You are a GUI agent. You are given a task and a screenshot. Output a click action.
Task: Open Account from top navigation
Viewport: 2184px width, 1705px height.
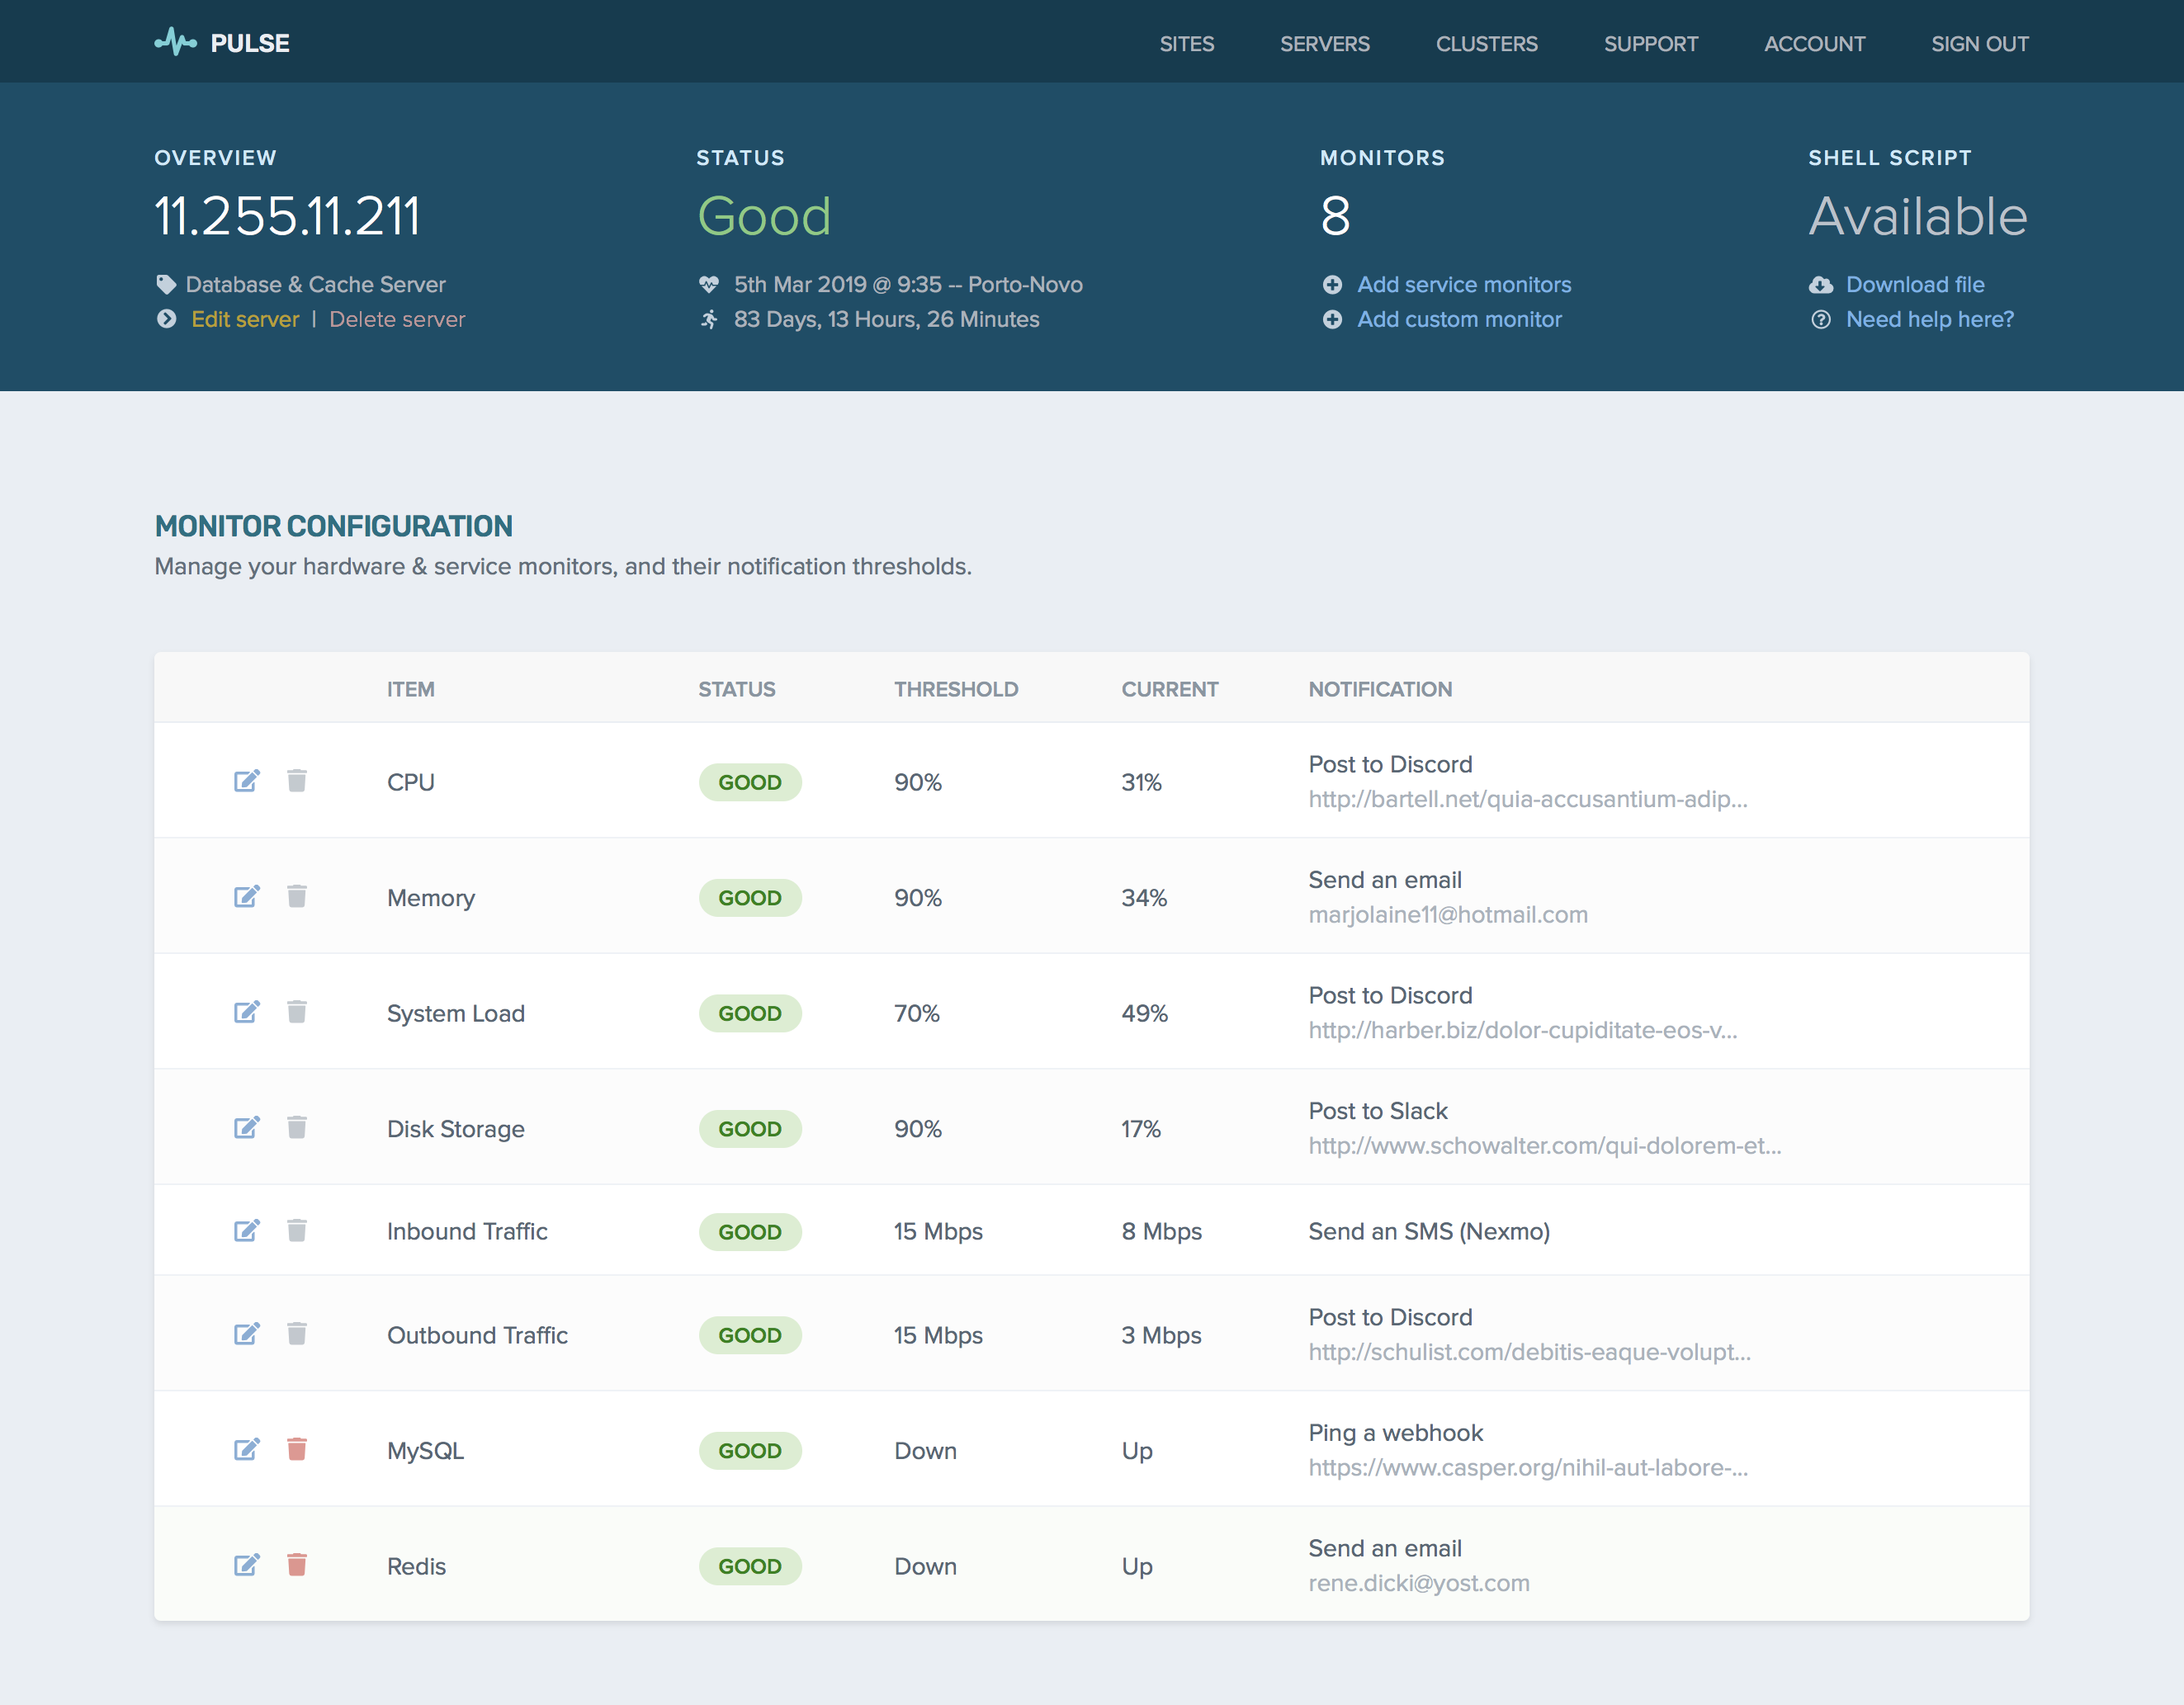point(1814,44)
